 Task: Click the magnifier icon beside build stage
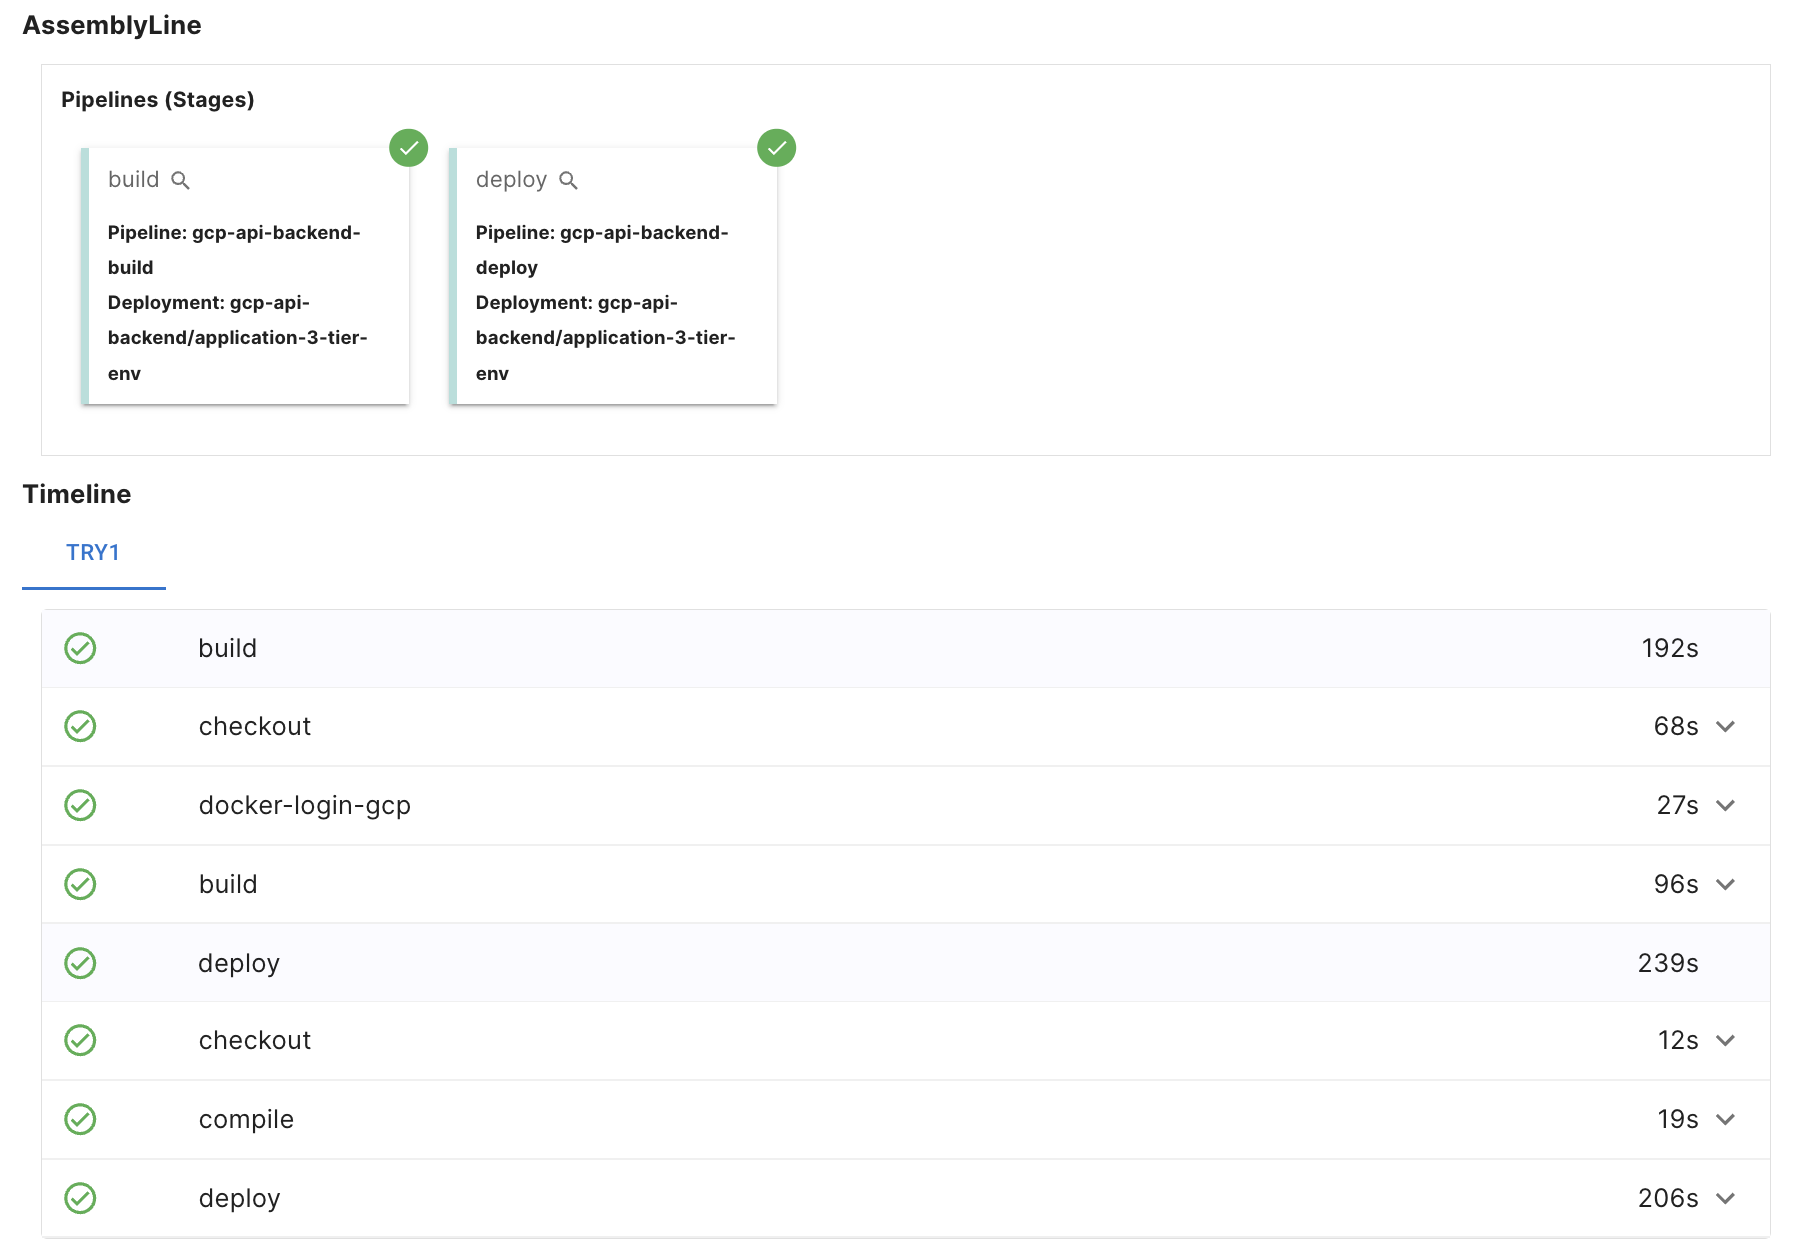tap(180, 180)
